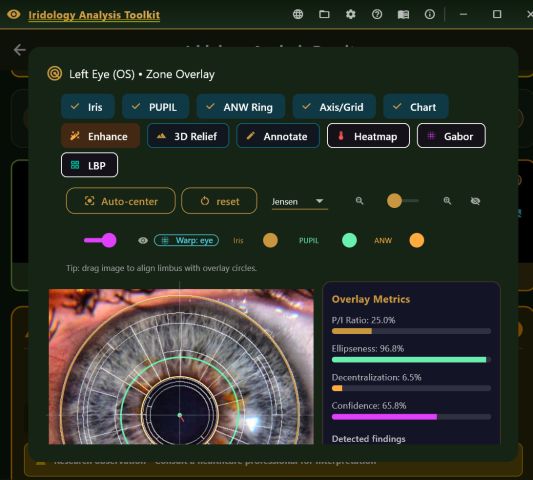The image size is (533, 480).
Task: Click the eye image with zone overlay
Action: click(x=181, y=366)
